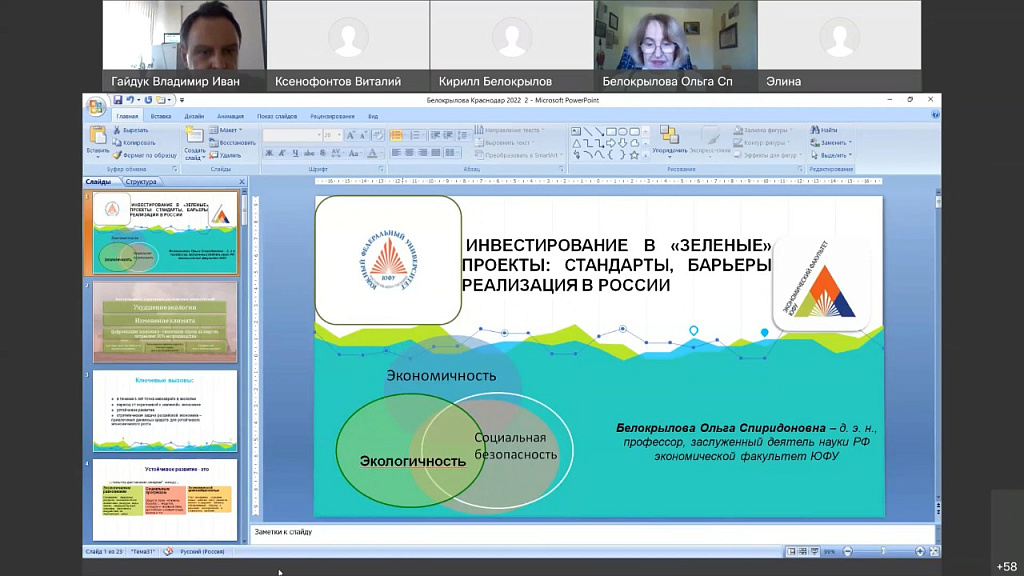Toggle strikethrough abc formatting
This screenshot has height=576, width=1024.
click(x=309, y=153)
